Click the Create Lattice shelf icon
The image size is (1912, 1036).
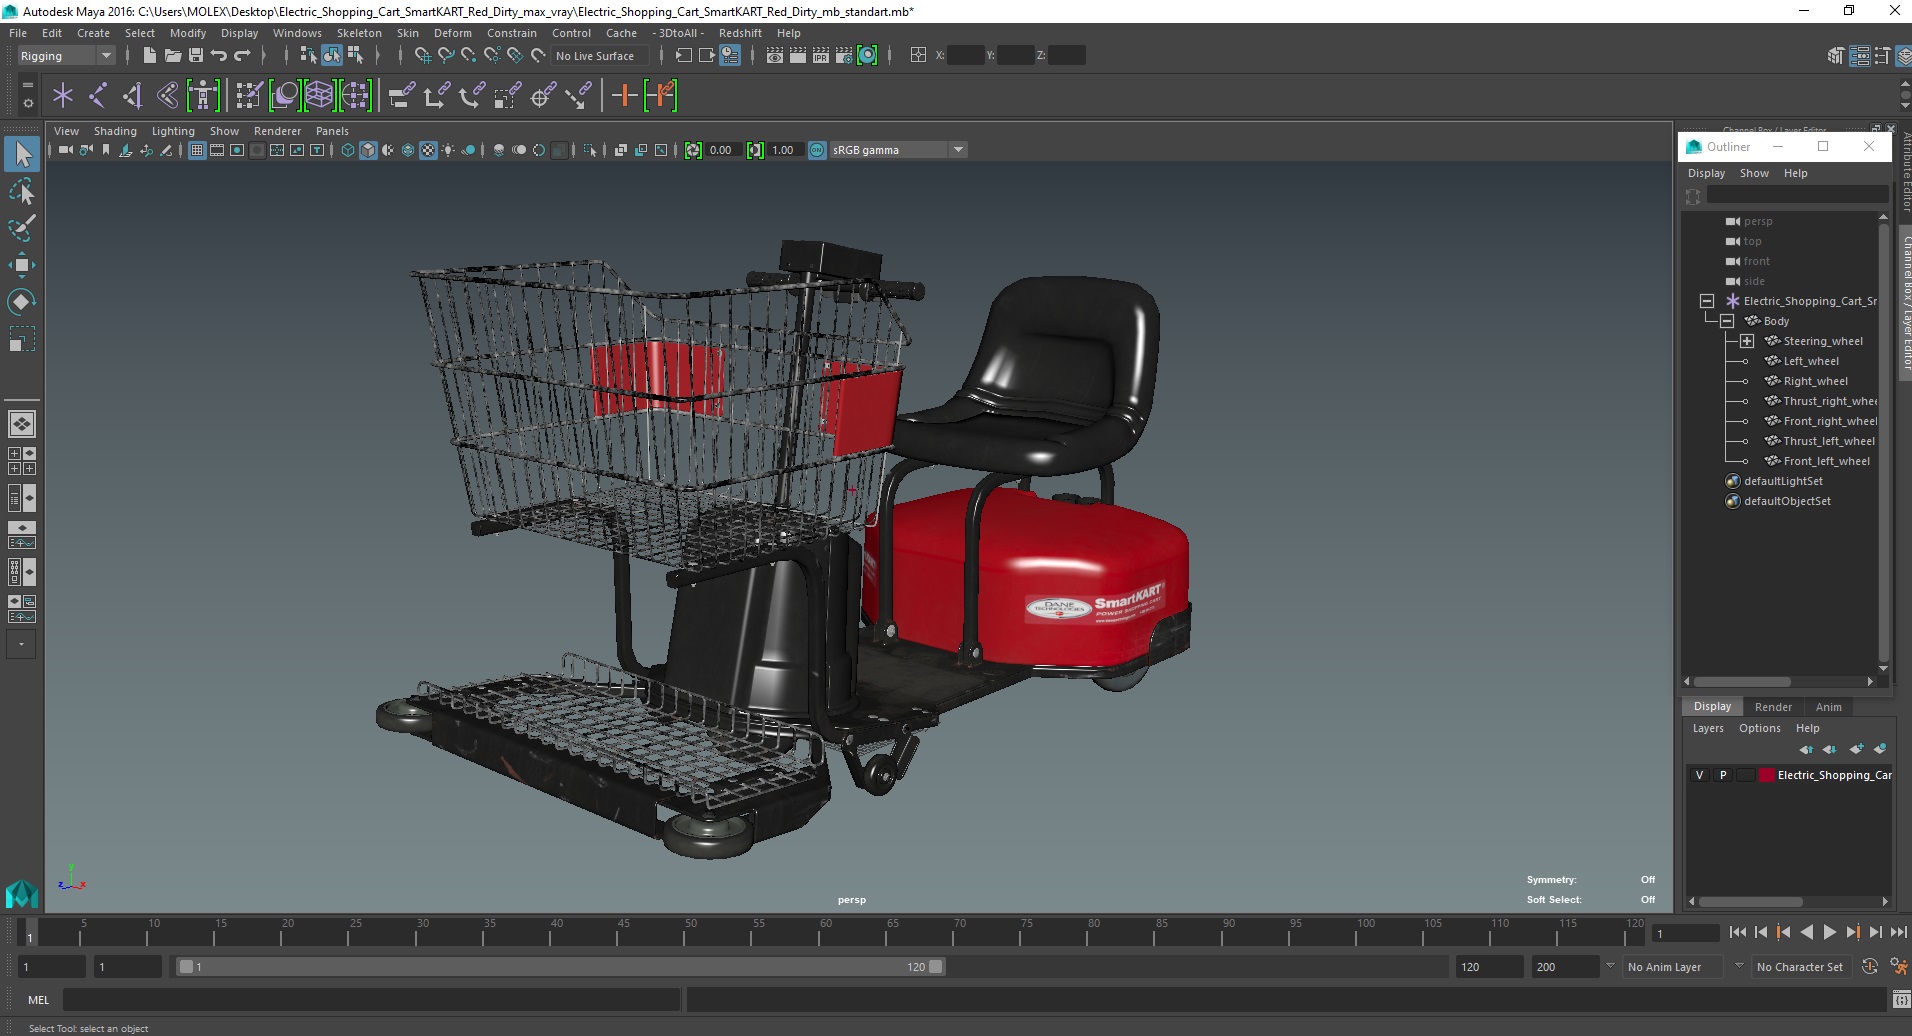(x=319, y=96)
